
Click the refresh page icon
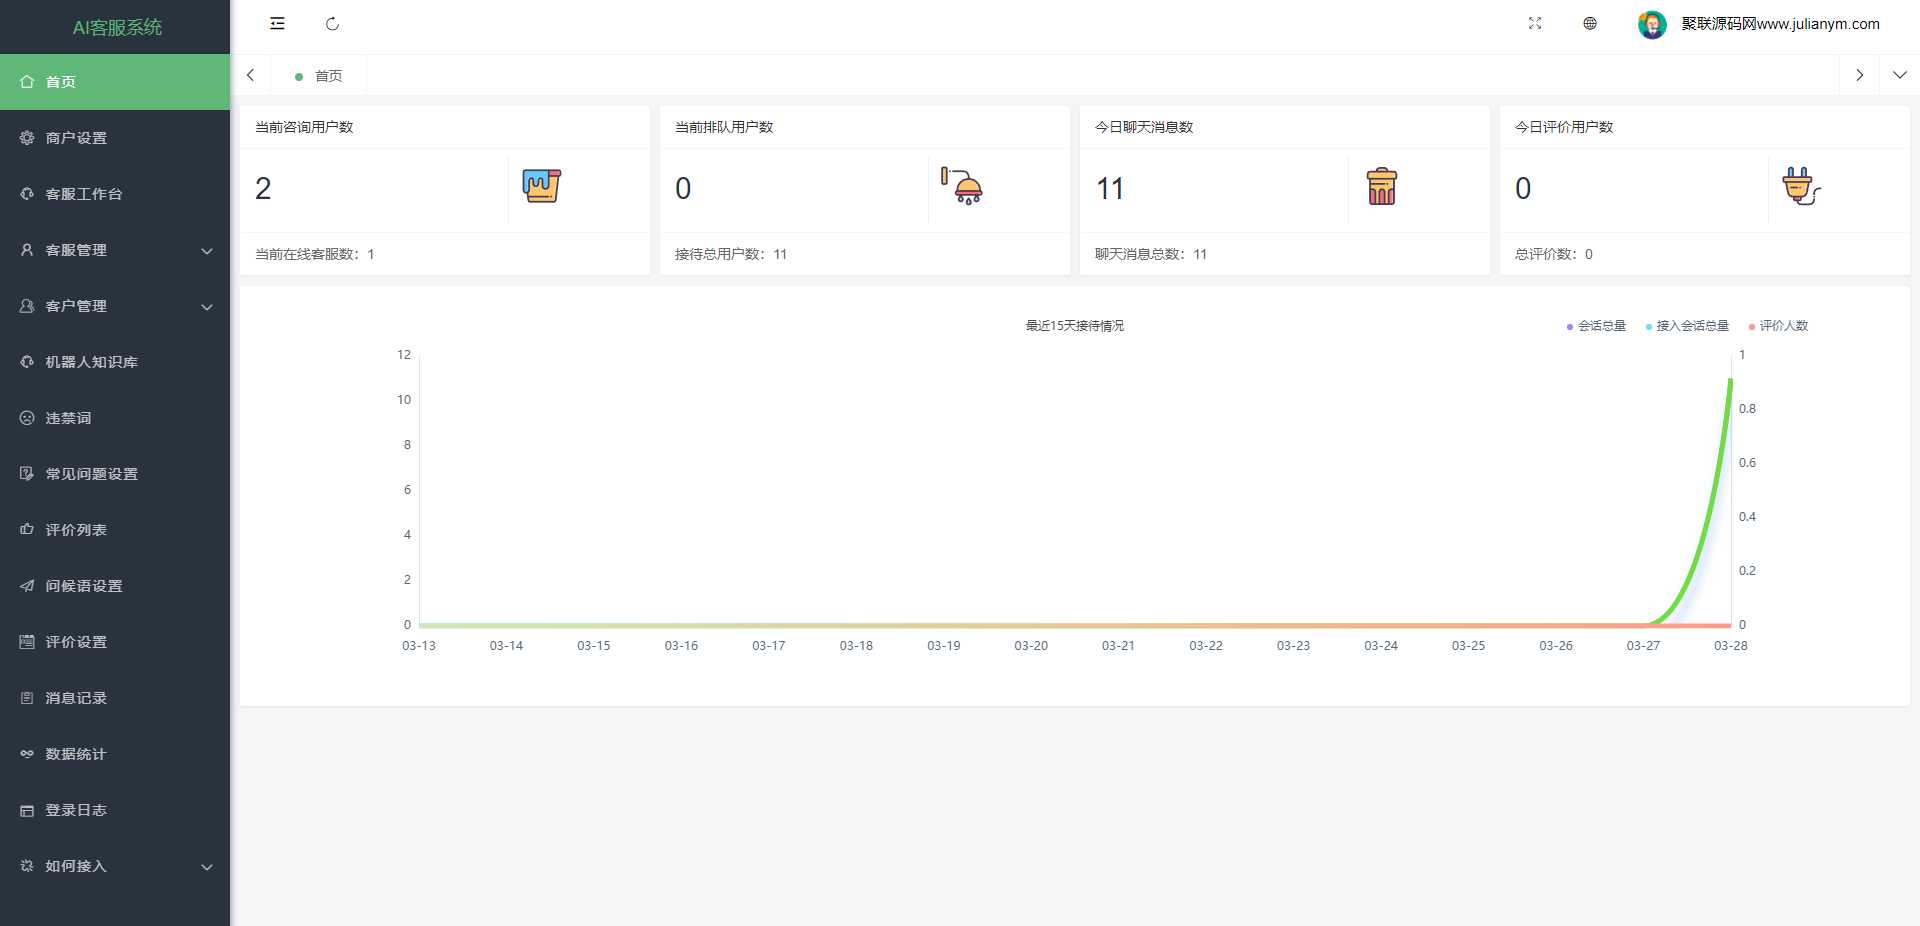coord(332,24)
